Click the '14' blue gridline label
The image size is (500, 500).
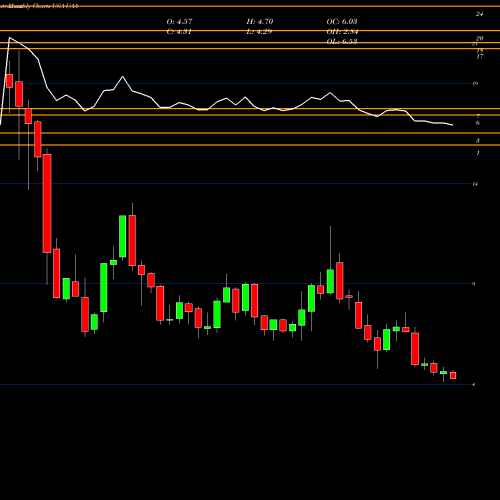tap(475, 184)
